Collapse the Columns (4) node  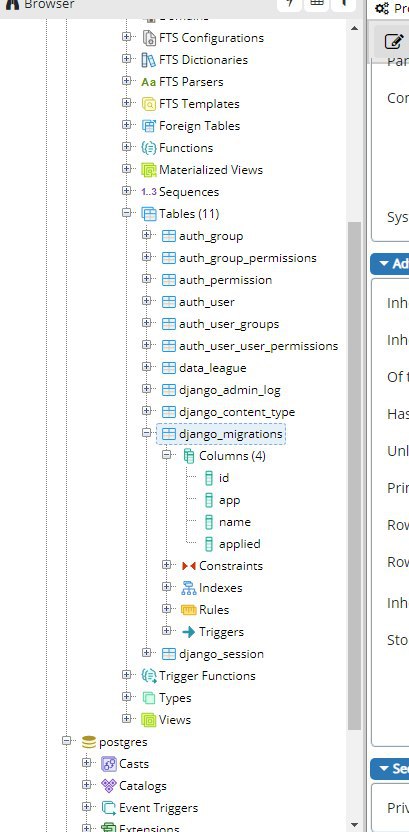[167, 455]
